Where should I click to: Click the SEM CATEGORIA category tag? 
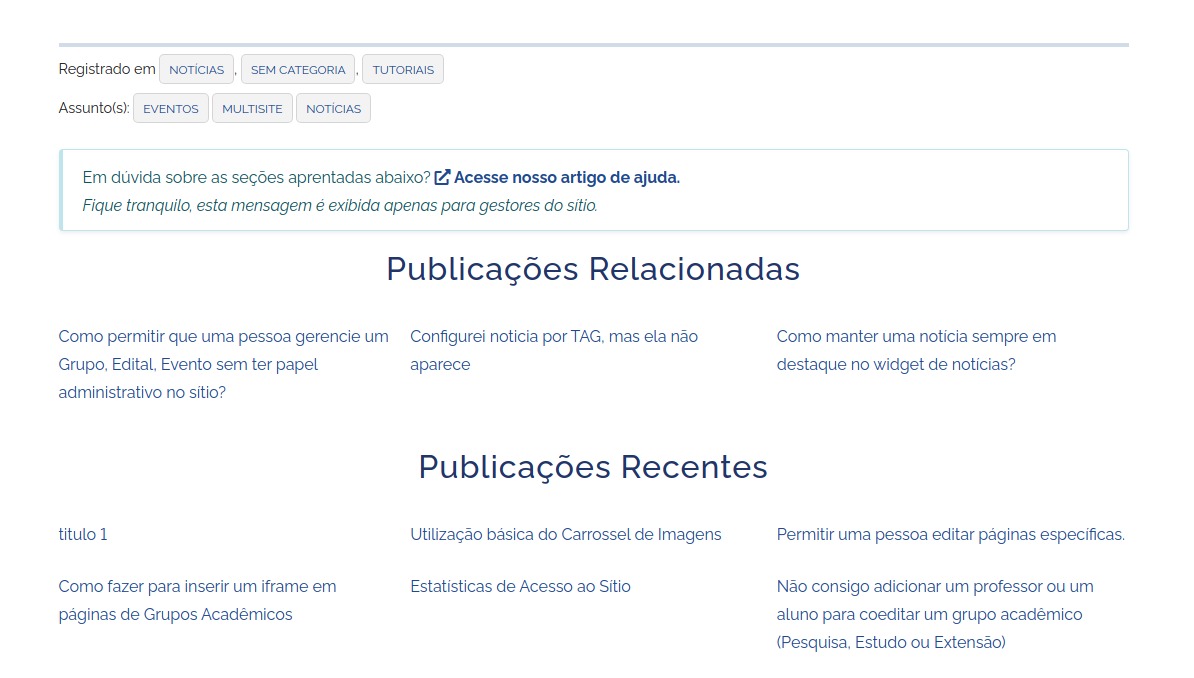(298, 70)
